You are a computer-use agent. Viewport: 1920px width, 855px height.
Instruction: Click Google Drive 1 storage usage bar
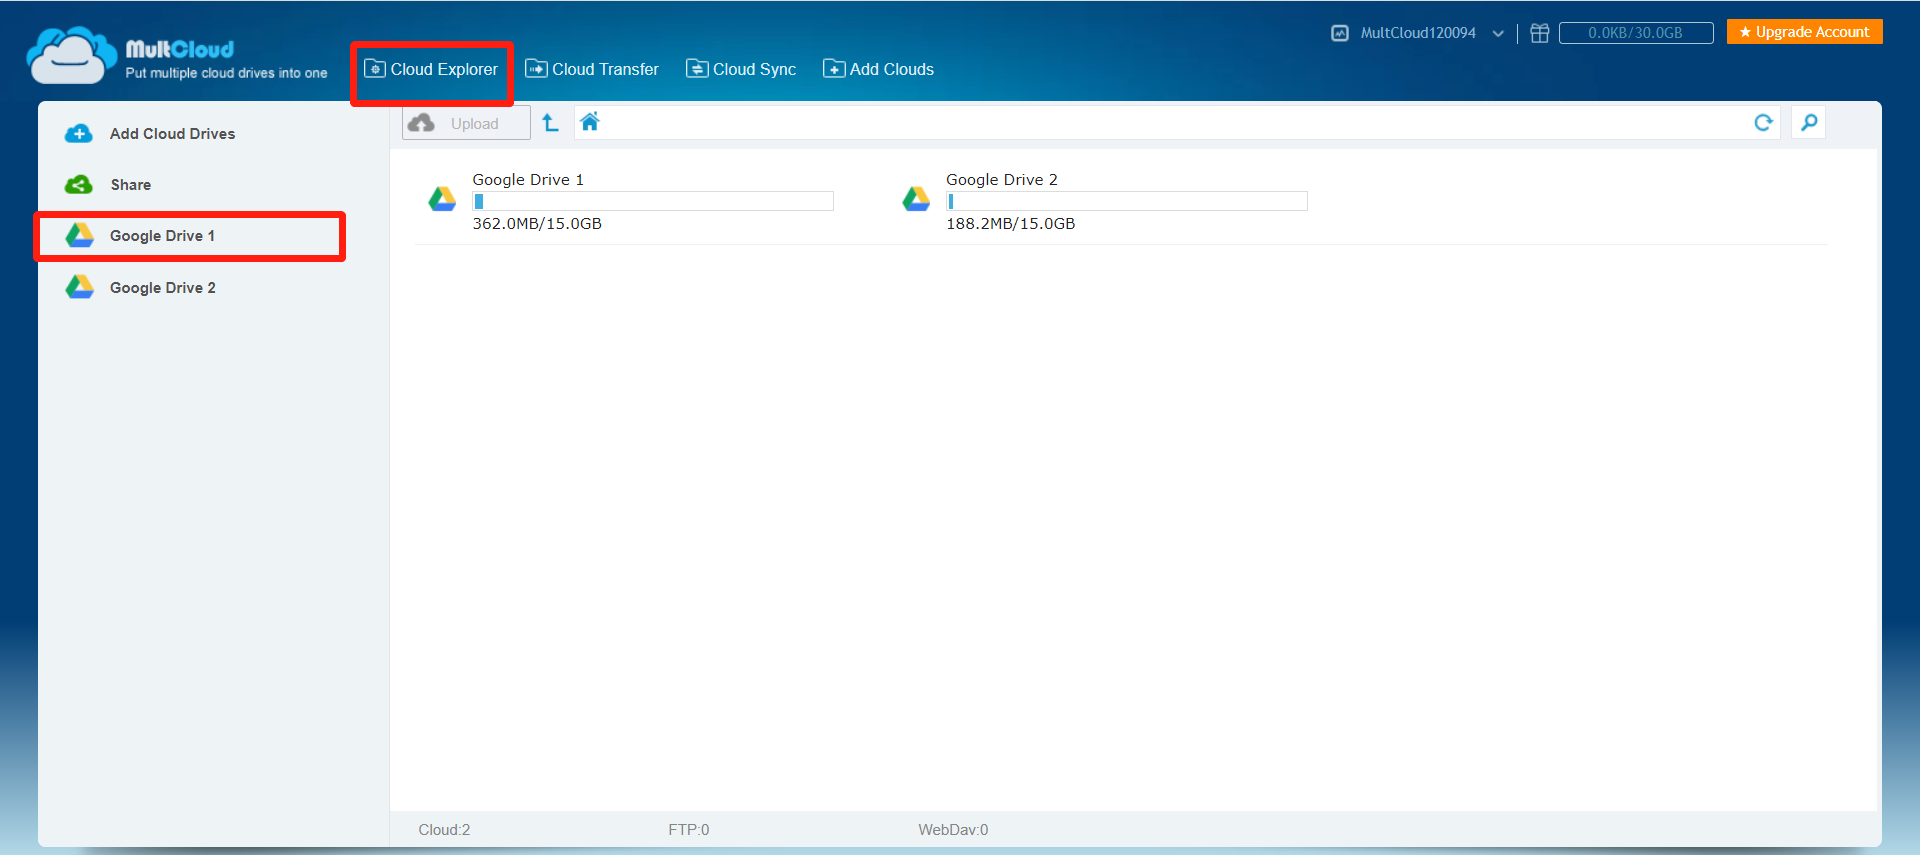point(653,201)
